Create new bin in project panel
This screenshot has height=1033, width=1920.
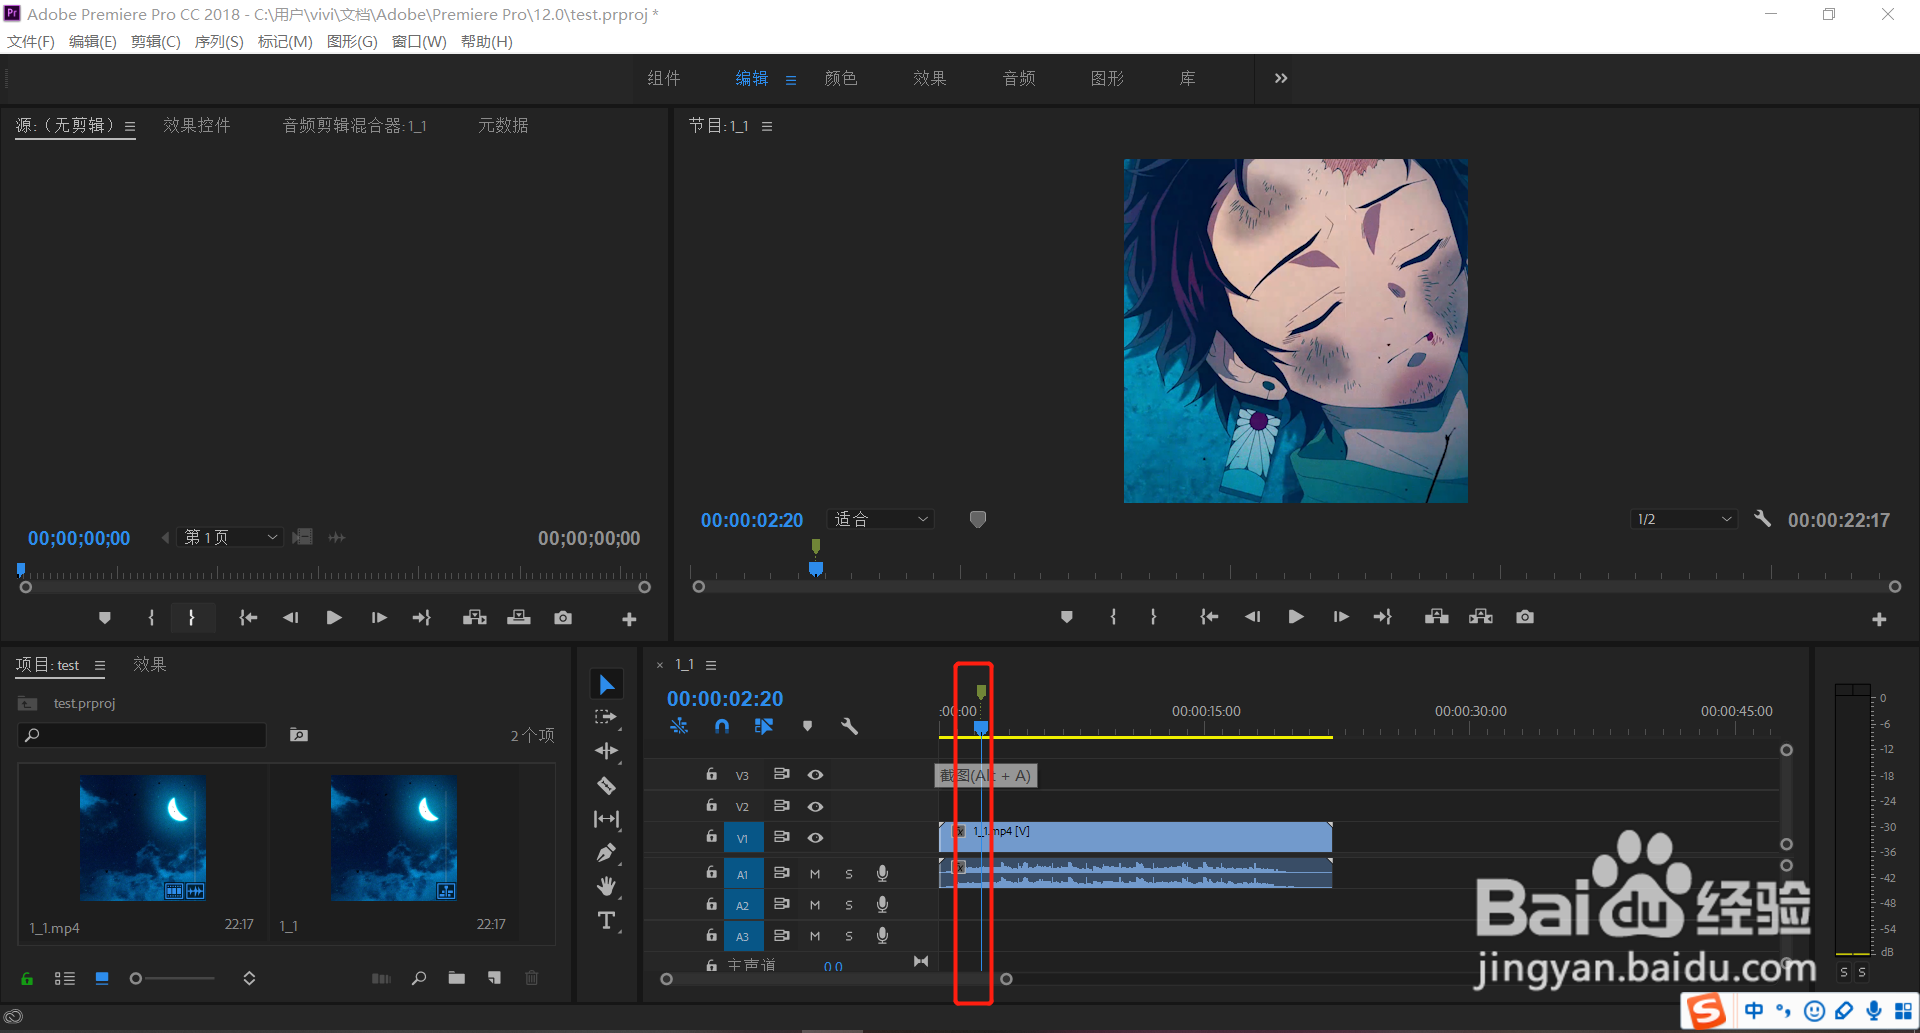click(x=457, y=978)
